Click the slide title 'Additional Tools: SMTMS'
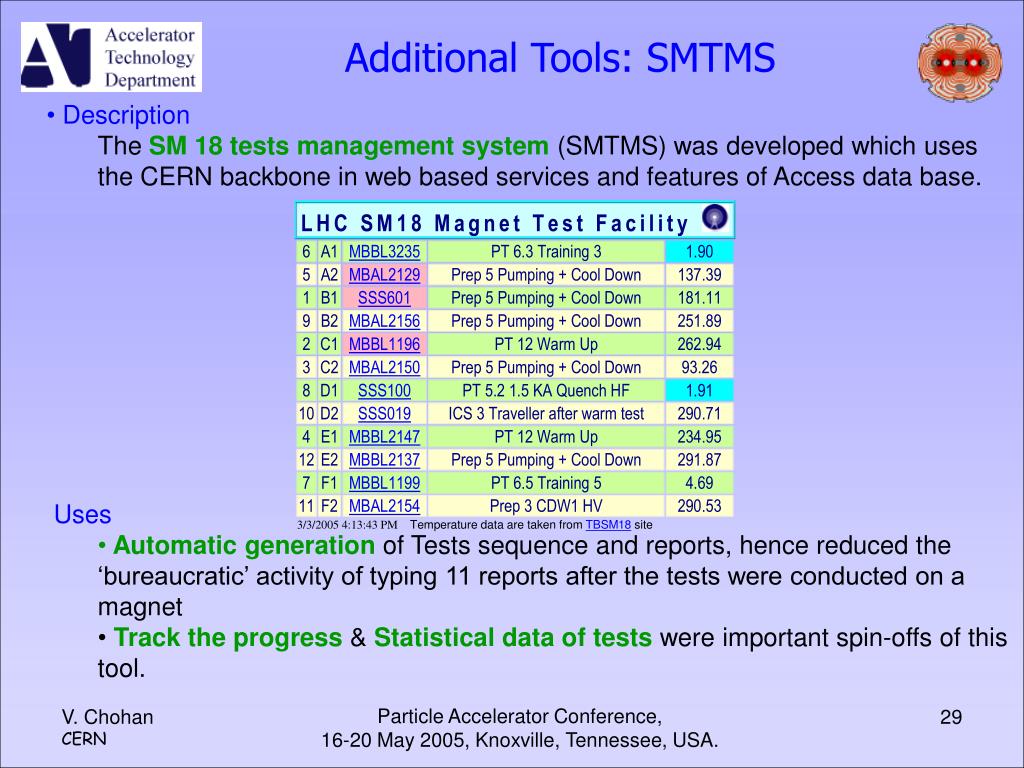Screen dimensions: 1024x768 (560, 57)
